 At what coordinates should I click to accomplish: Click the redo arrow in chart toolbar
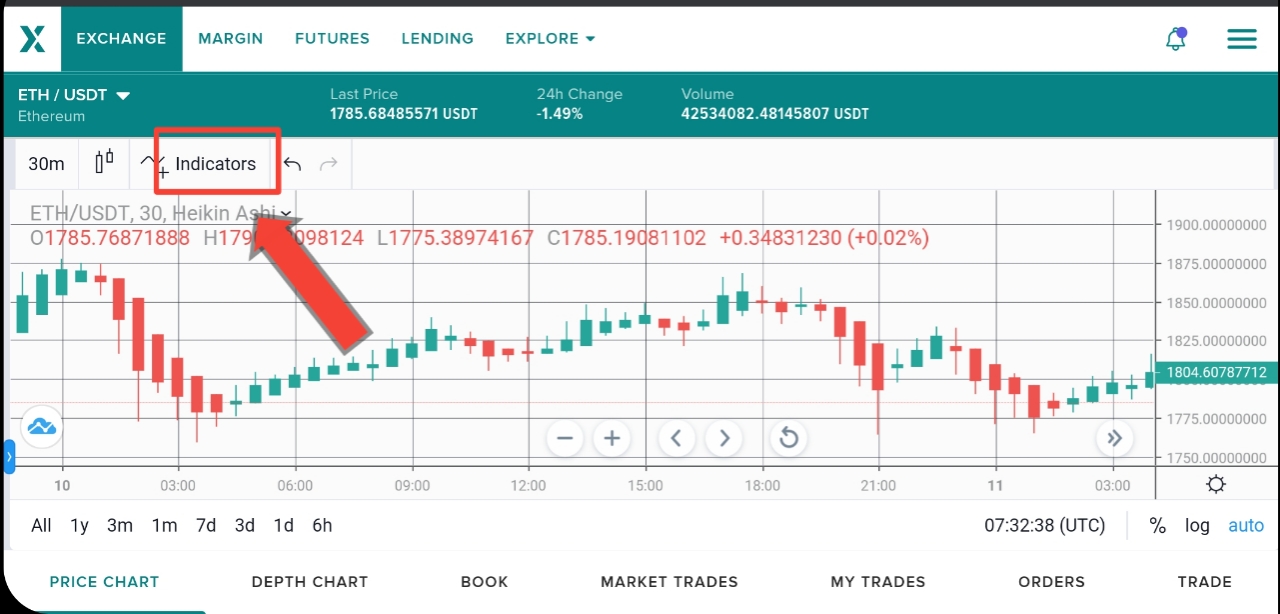328,164
